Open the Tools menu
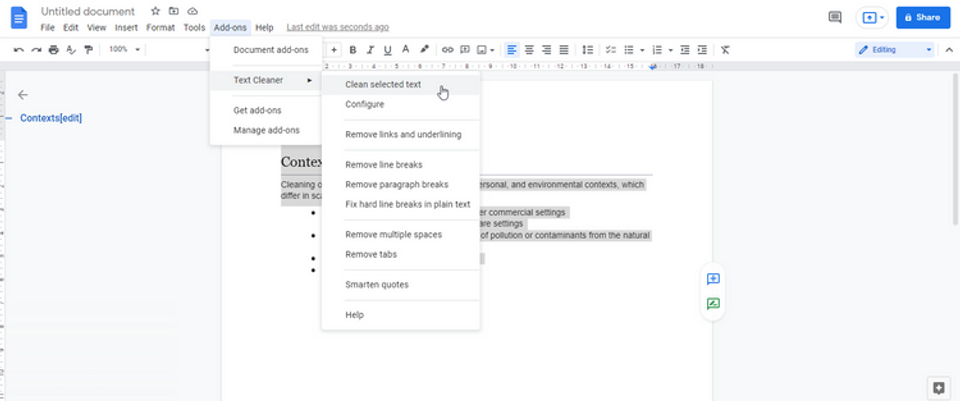 click(x=194, y=28)
